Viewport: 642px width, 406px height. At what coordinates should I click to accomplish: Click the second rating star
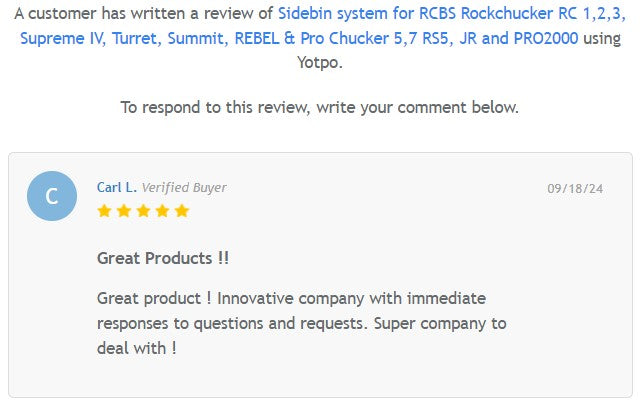pos(123,211)
